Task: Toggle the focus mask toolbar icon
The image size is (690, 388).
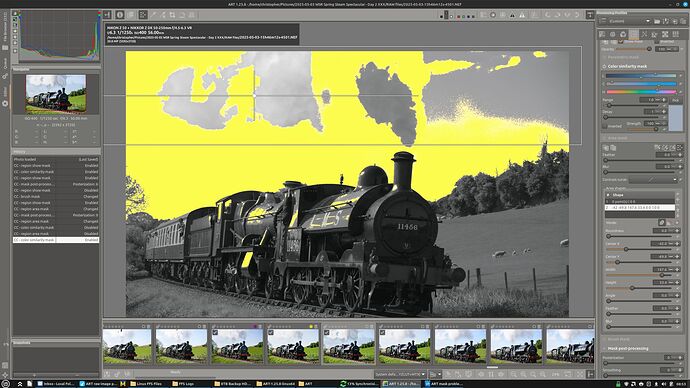Action: pos(493,15)
